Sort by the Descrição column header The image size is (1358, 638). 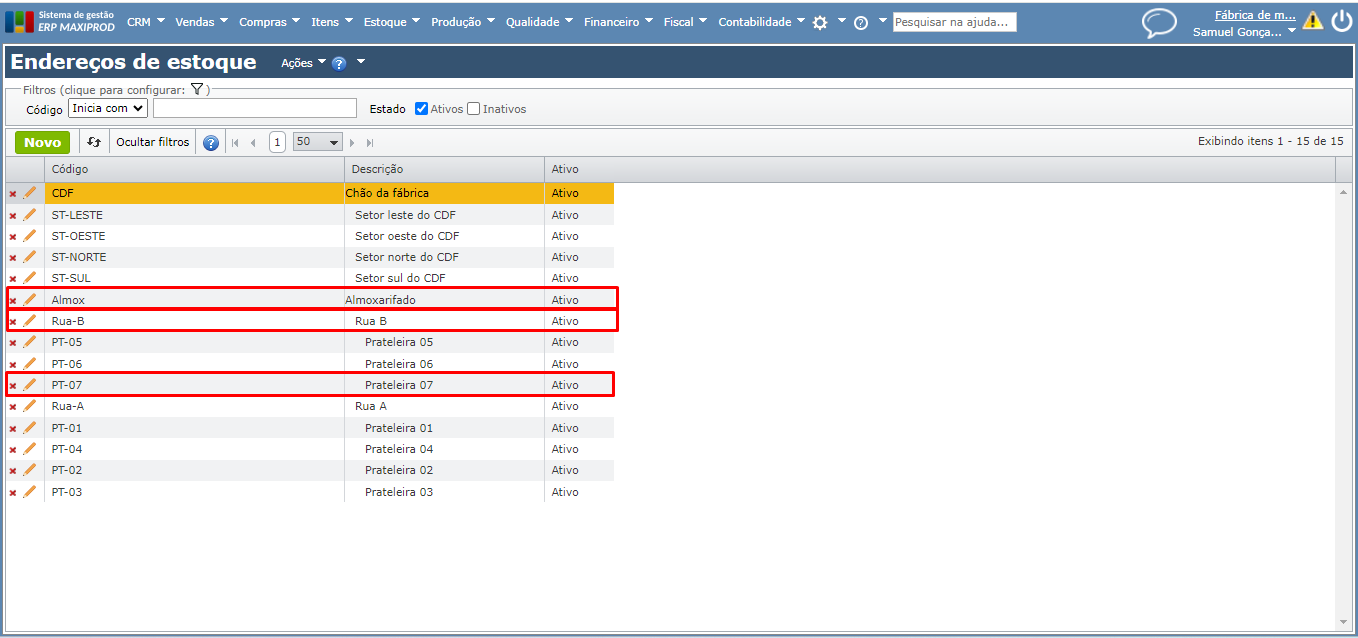tap(378, 169)
